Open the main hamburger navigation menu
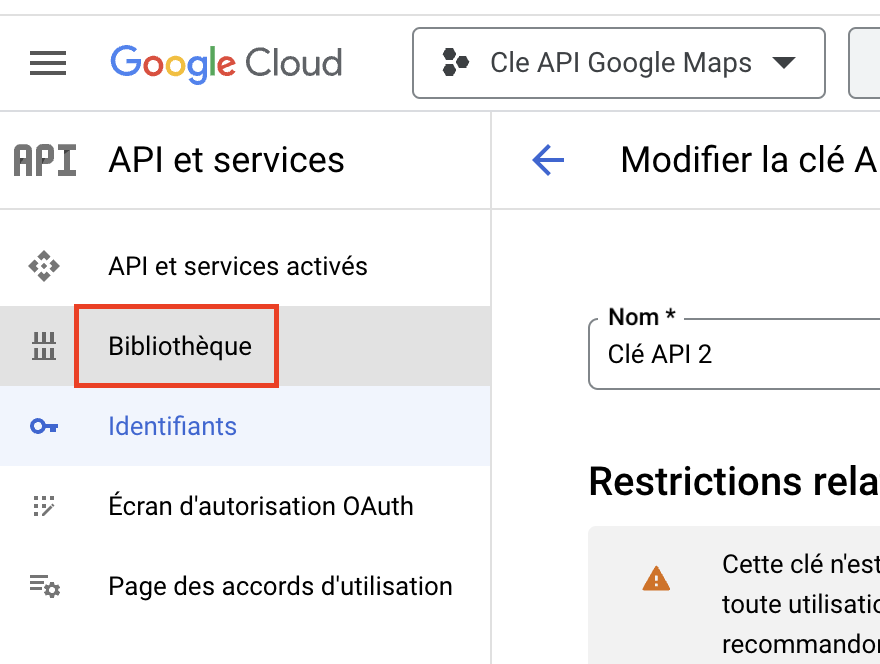 pos(48,64)
